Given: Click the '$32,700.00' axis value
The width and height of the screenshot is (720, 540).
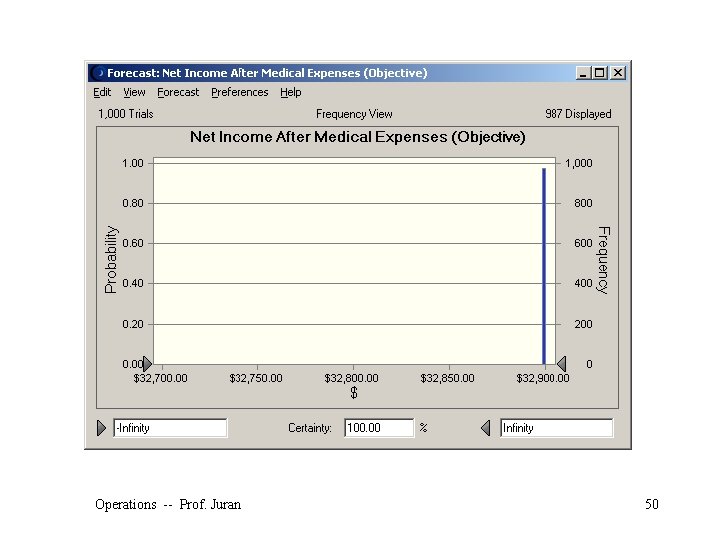Looking at the screenshot, I should [x=160, y=378].
